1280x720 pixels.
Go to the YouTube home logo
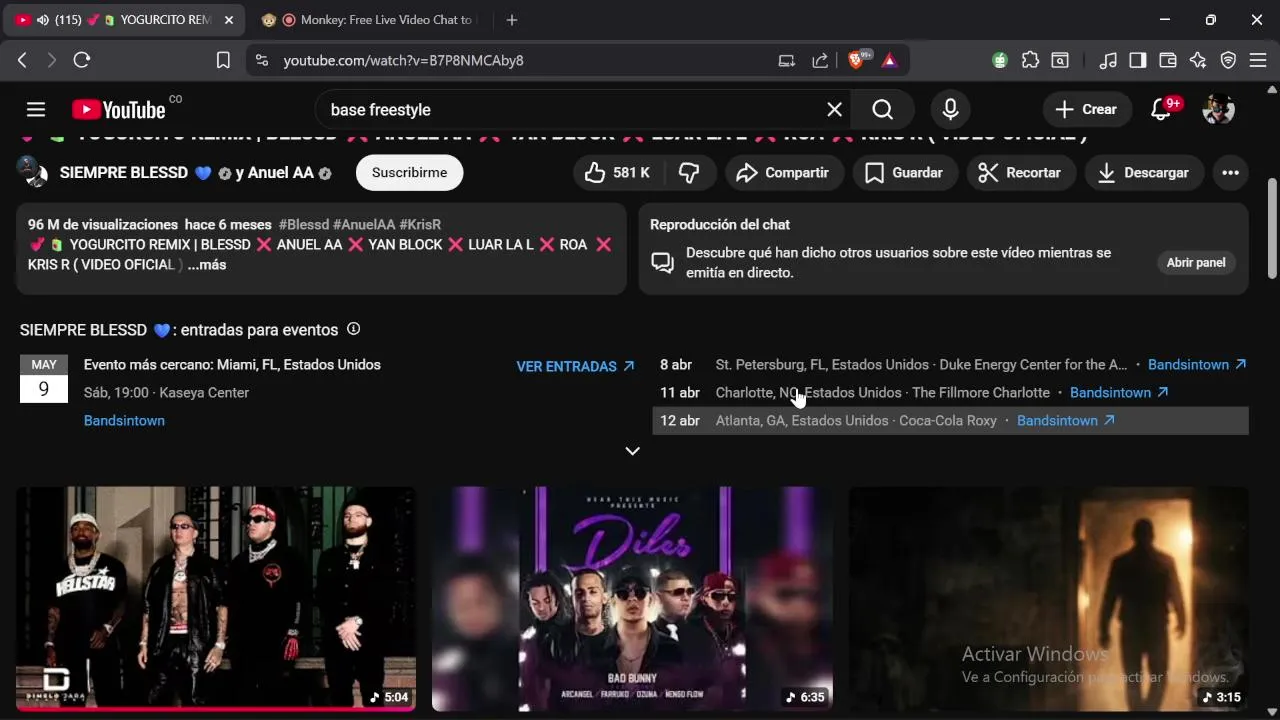[x=119, y=110]
